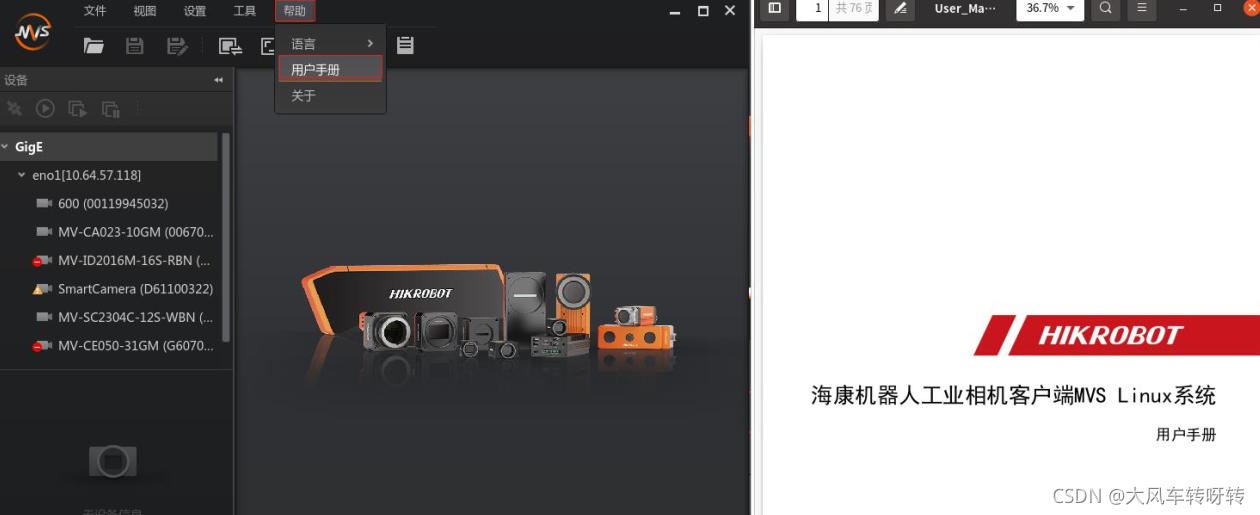Screen dimensions: 1260x515
Task: Click the camera icon beside MV-SC2304C-12S-WBN
Action: tap(44, 317)
